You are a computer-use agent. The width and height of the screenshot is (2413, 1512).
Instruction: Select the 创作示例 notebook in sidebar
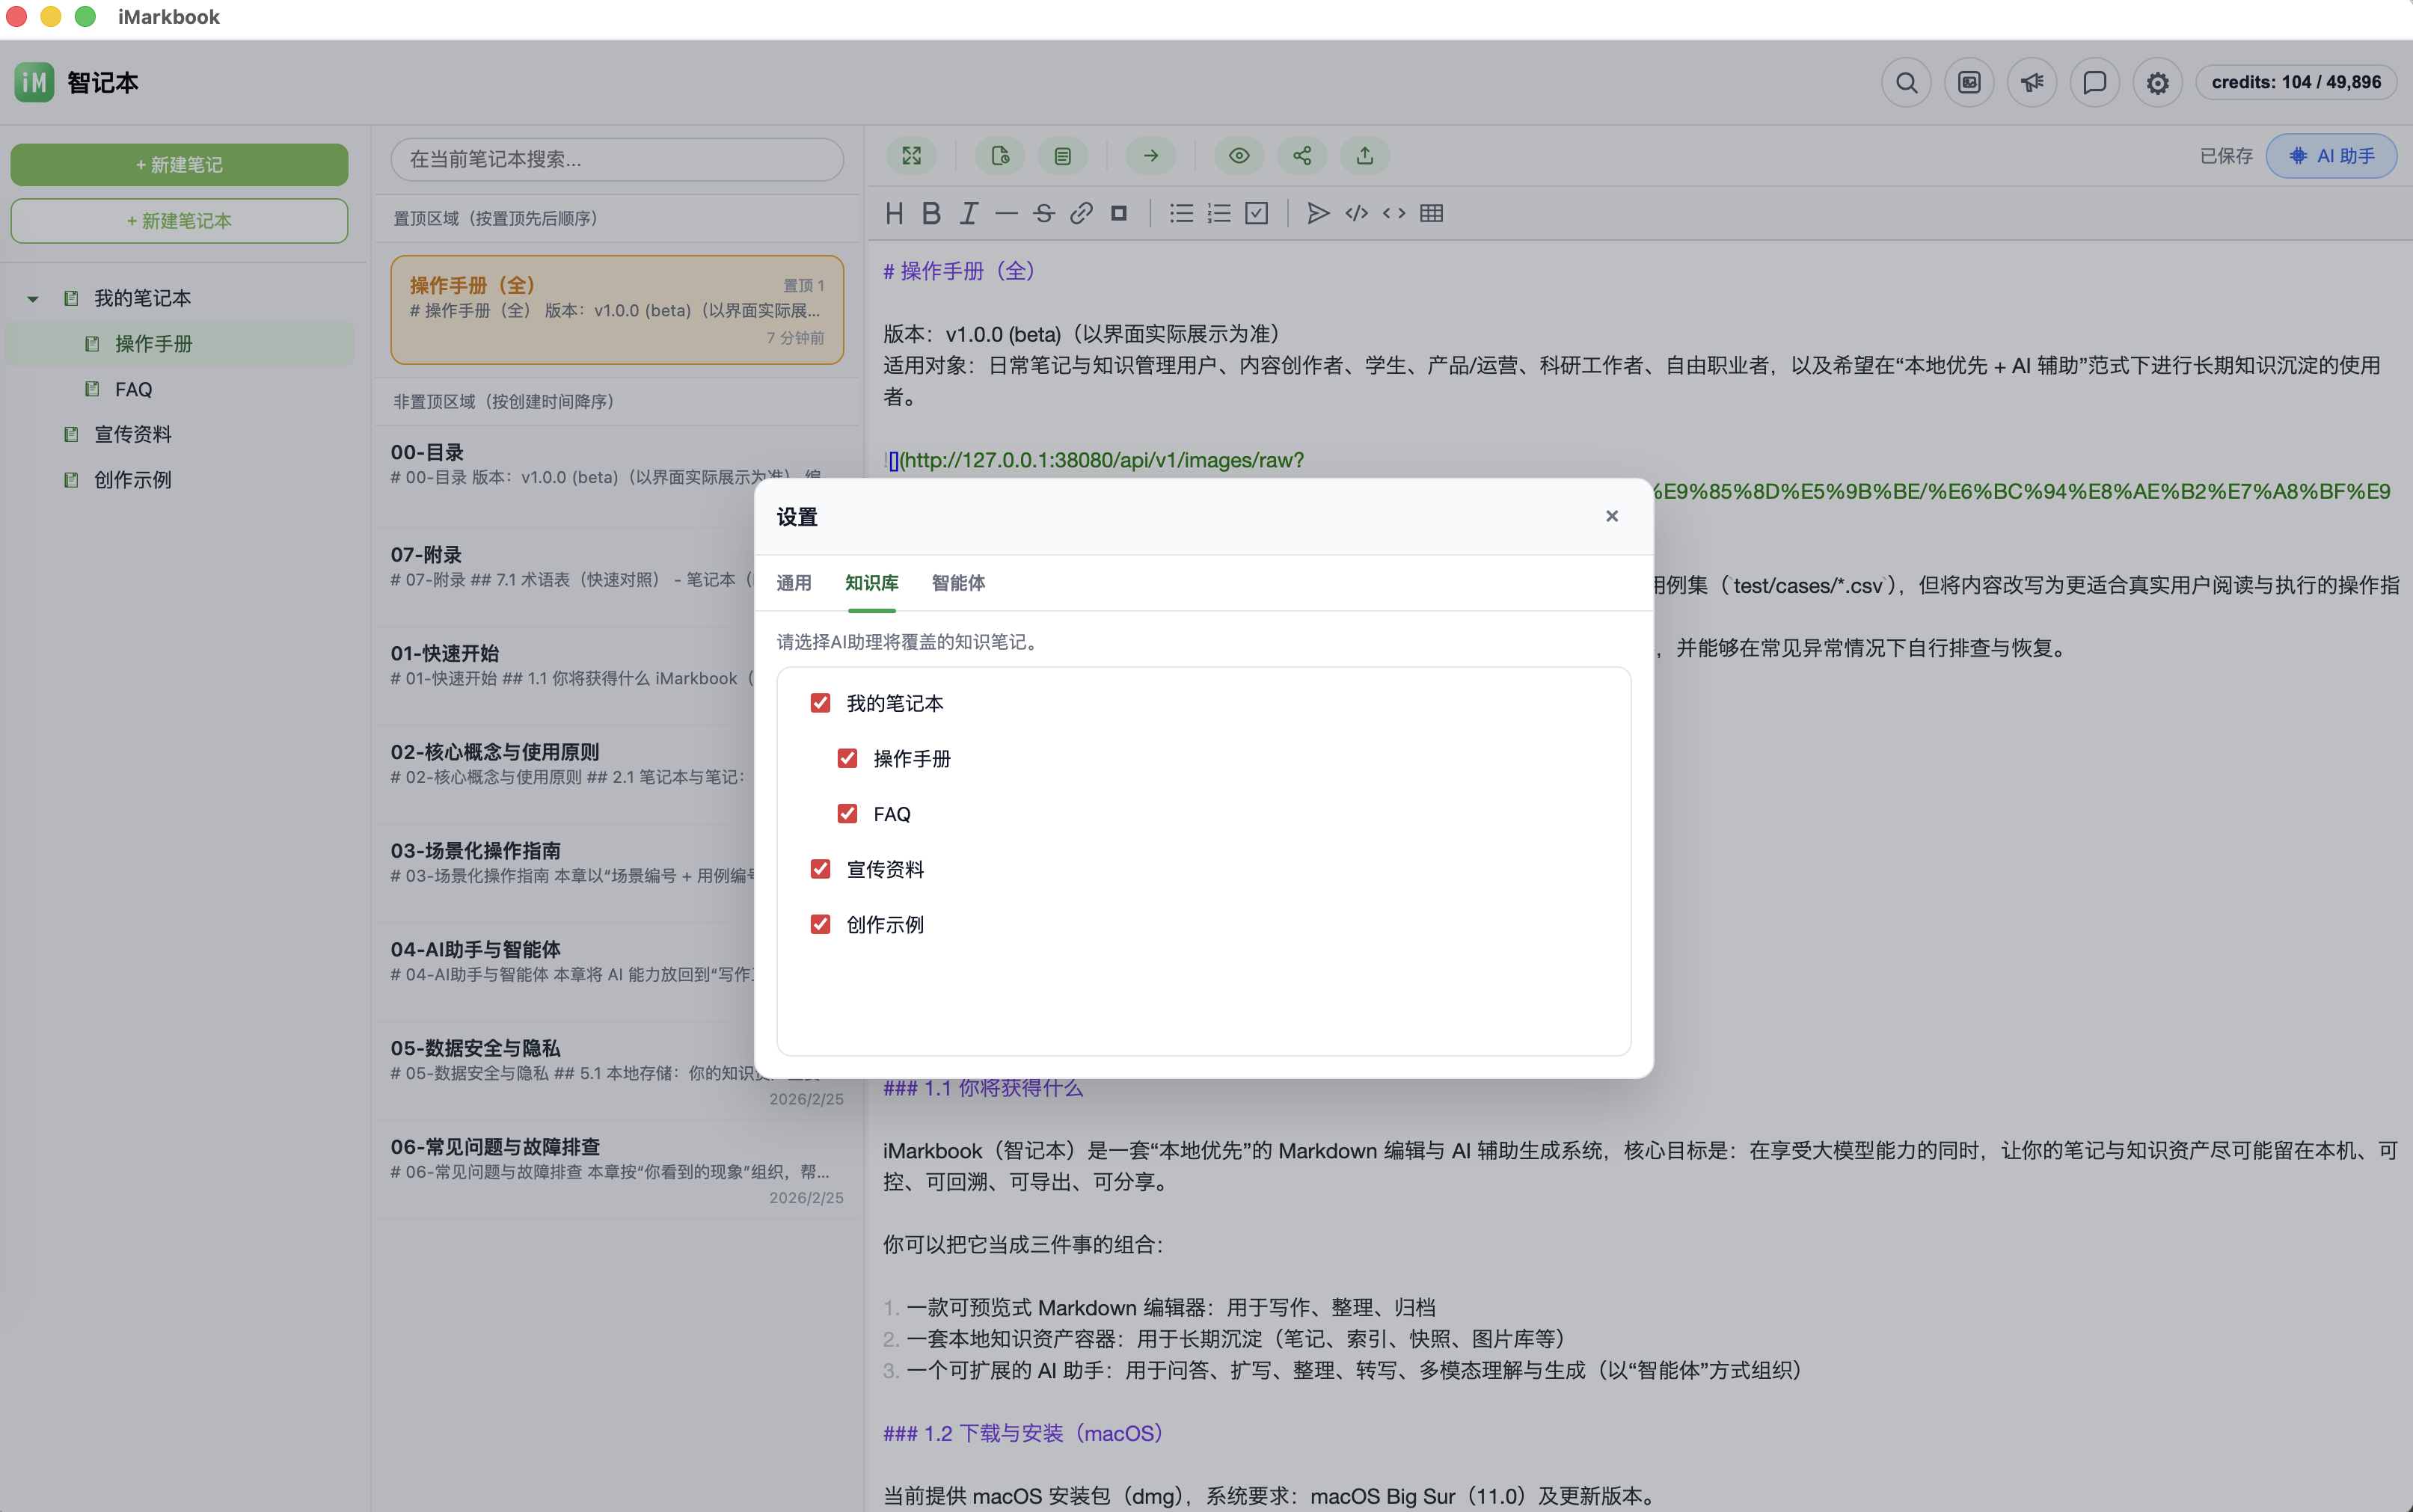132,480
